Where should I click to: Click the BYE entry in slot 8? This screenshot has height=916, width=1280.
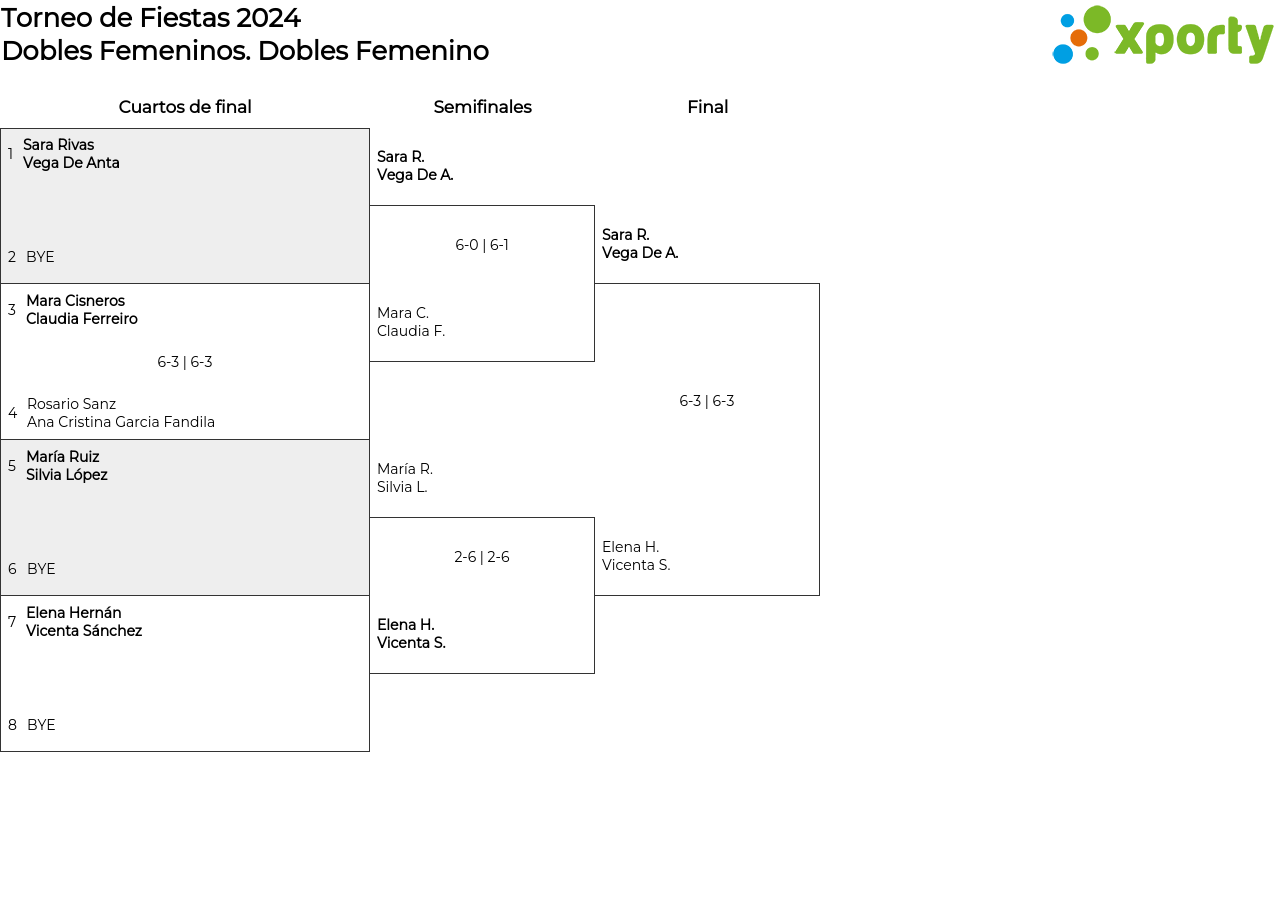41,725
